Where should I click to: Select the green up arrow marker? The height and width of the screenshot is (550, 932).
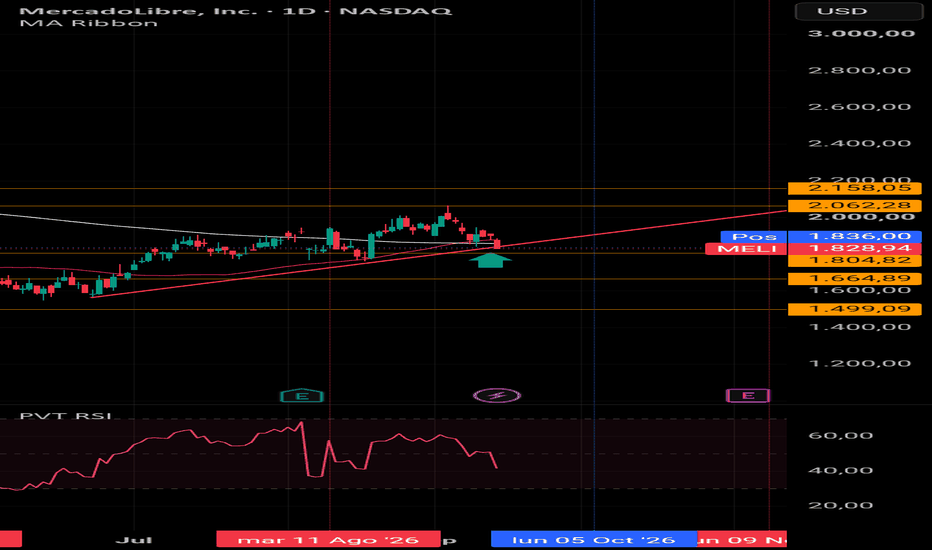[490, 260]
